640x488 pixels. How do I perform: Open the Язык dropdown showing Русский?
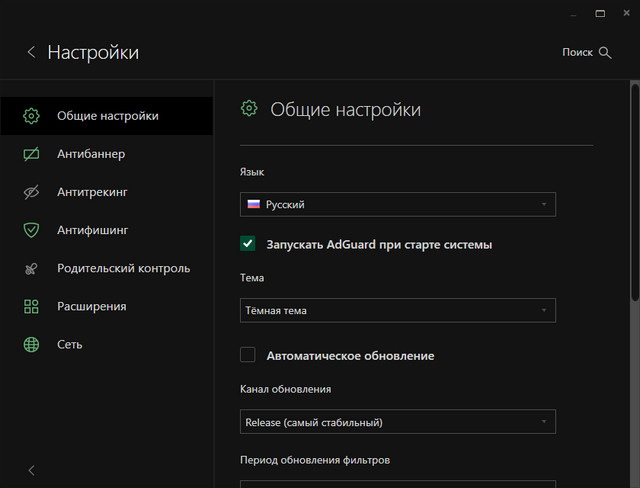(398, 204)
